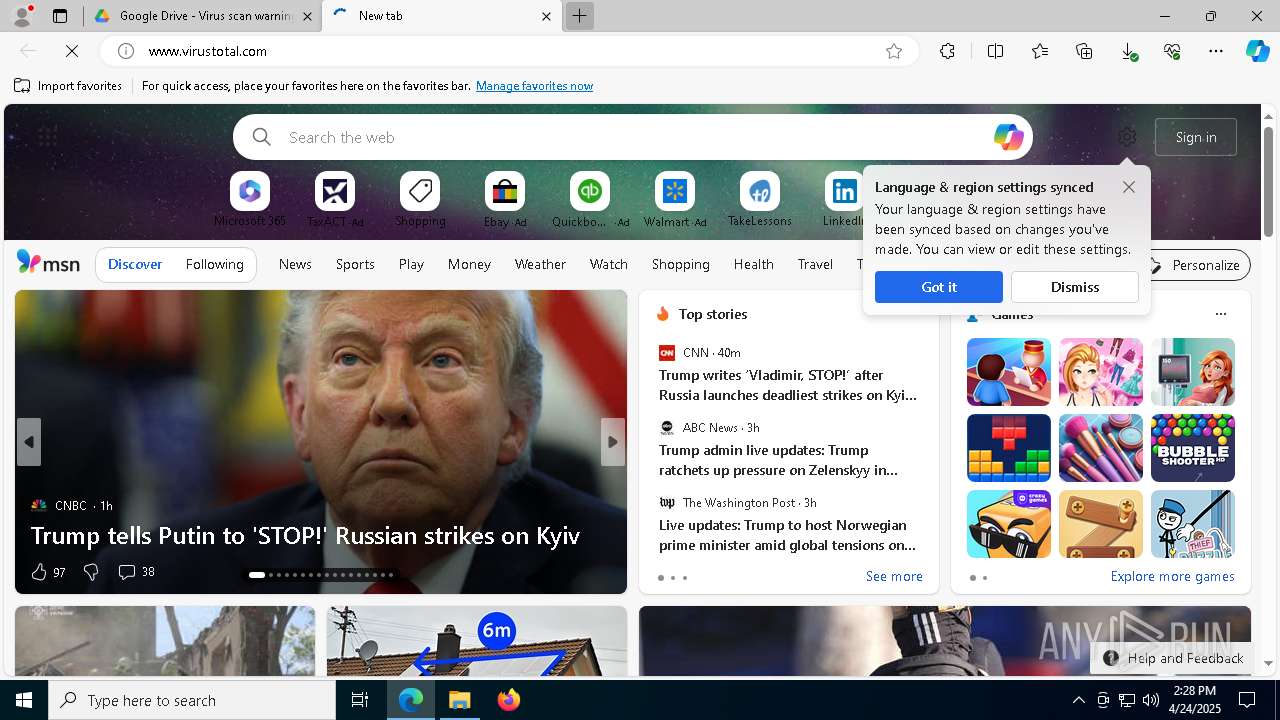
Task: Open Firefox from the taskbar
Action: coord(509,700)
